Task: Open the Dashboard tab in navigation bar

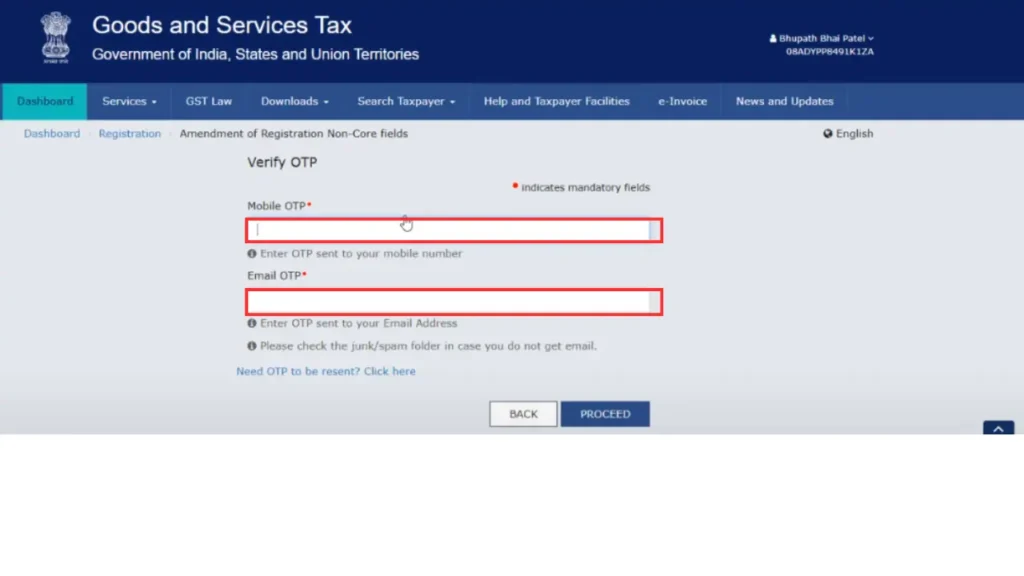Action: 44,101
